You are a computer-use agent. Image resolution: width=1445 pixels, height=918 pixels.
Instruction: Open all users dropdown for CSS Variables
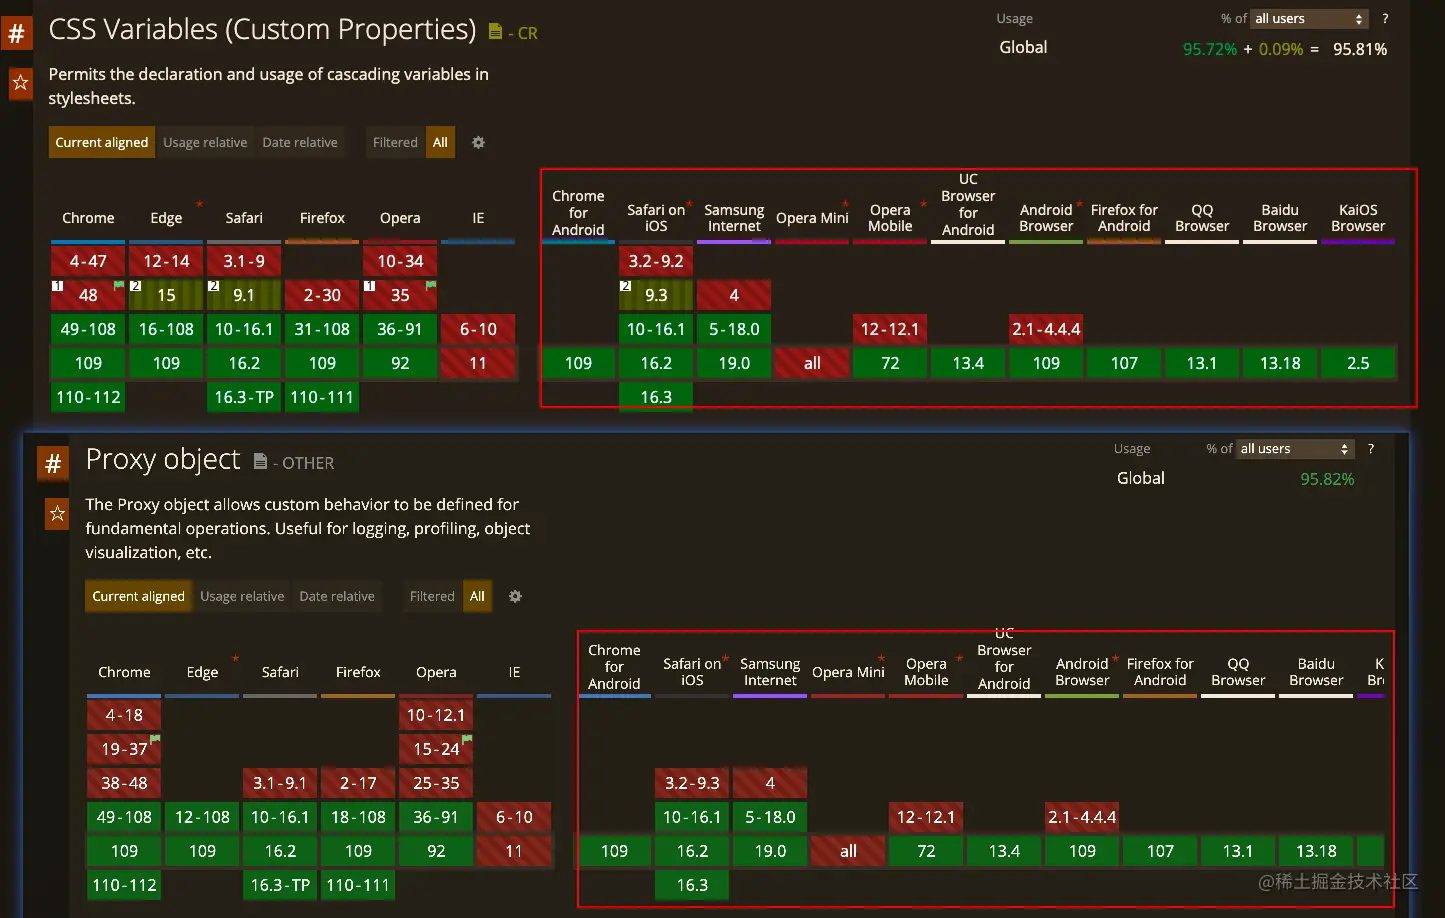[1309, 18]
